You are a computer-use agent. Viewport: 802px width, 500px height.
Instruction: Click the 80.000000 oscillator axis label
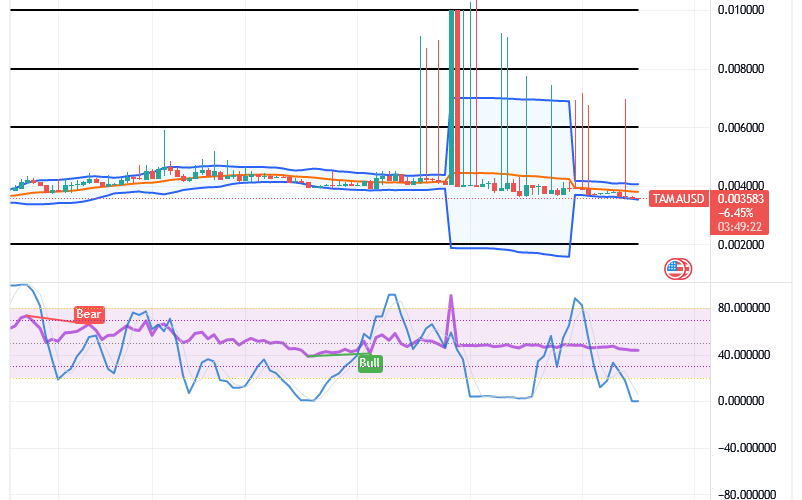[x=743, y=308]
